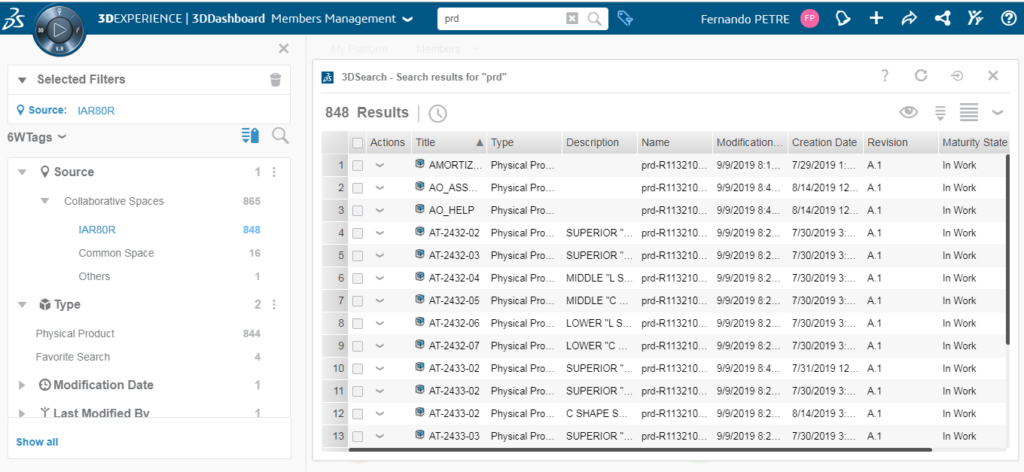Filter by Physical Product type
This screenshot has width=1024, height=472.
pos(75,334)
